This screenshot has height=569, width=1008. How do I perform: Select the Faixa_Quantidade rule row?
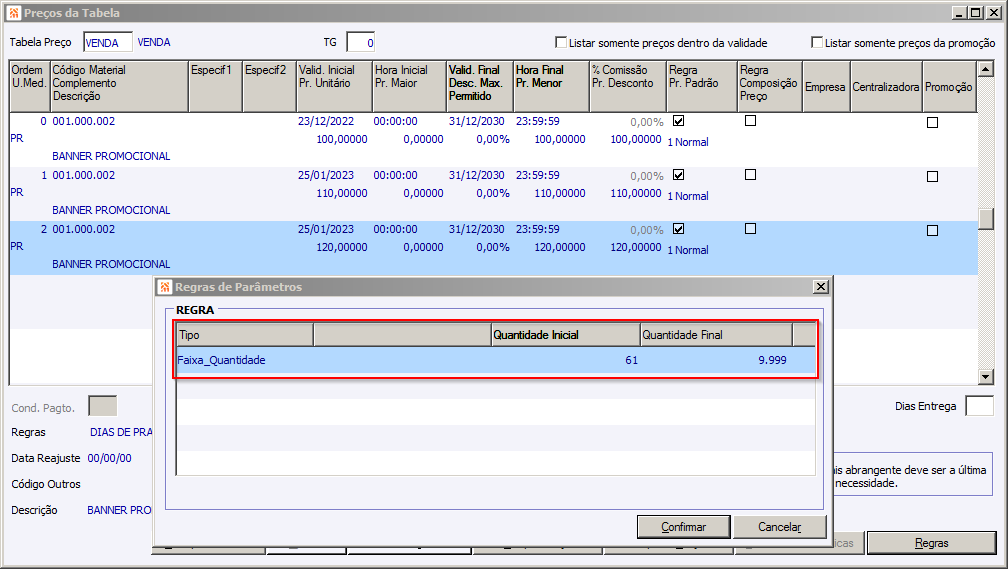point(400,360)
